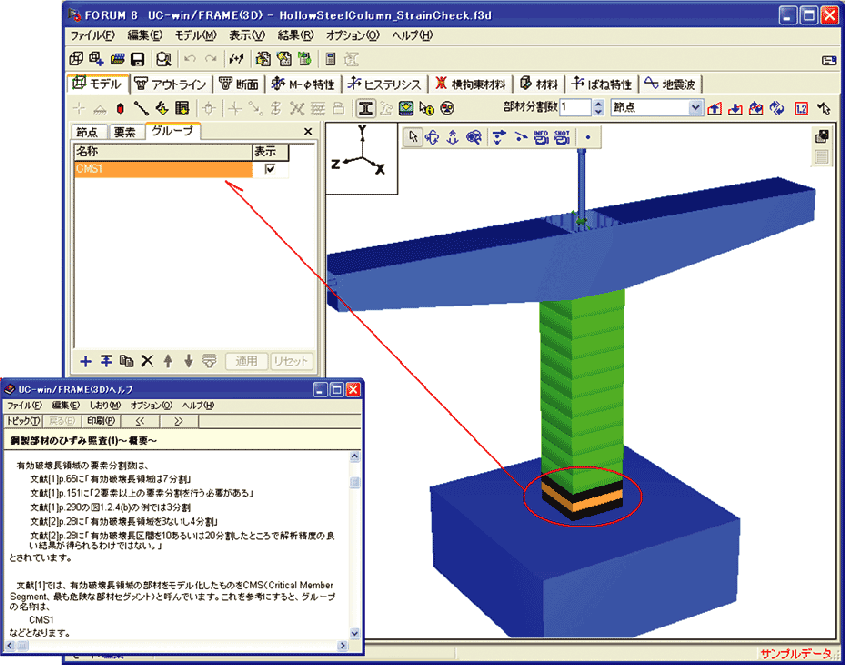Switch to the 横拘束材料 tab

(470, 84)
